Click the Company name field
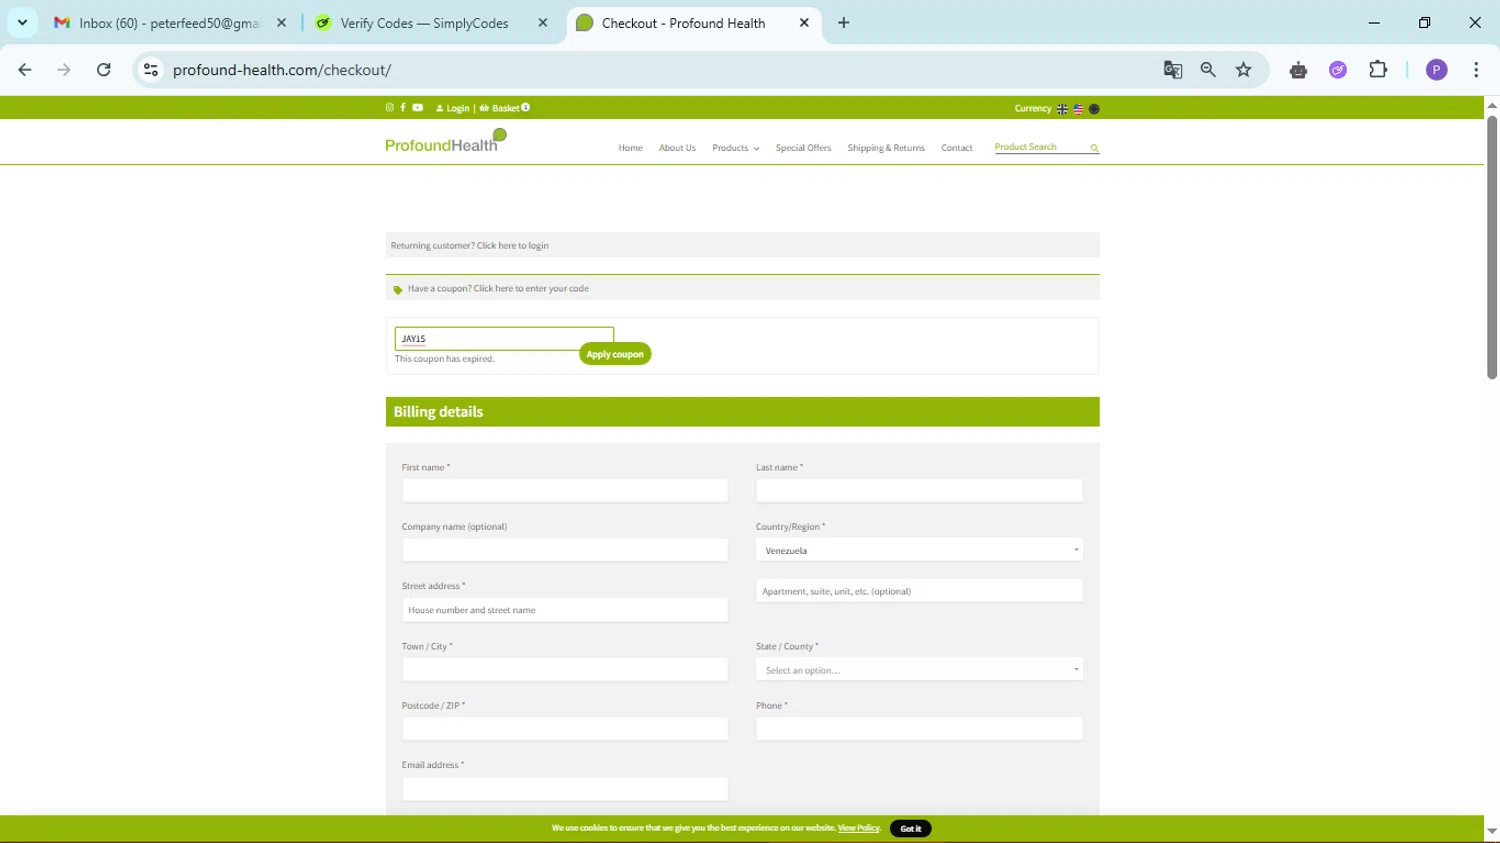 565,550
